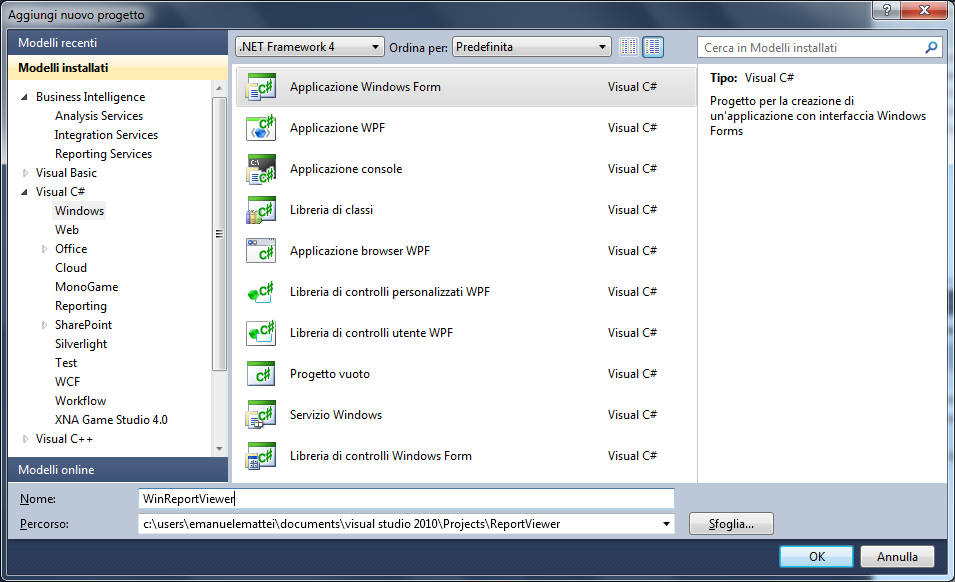
Task: Click the Libreria di classi template icon
Action: (261, 210)
